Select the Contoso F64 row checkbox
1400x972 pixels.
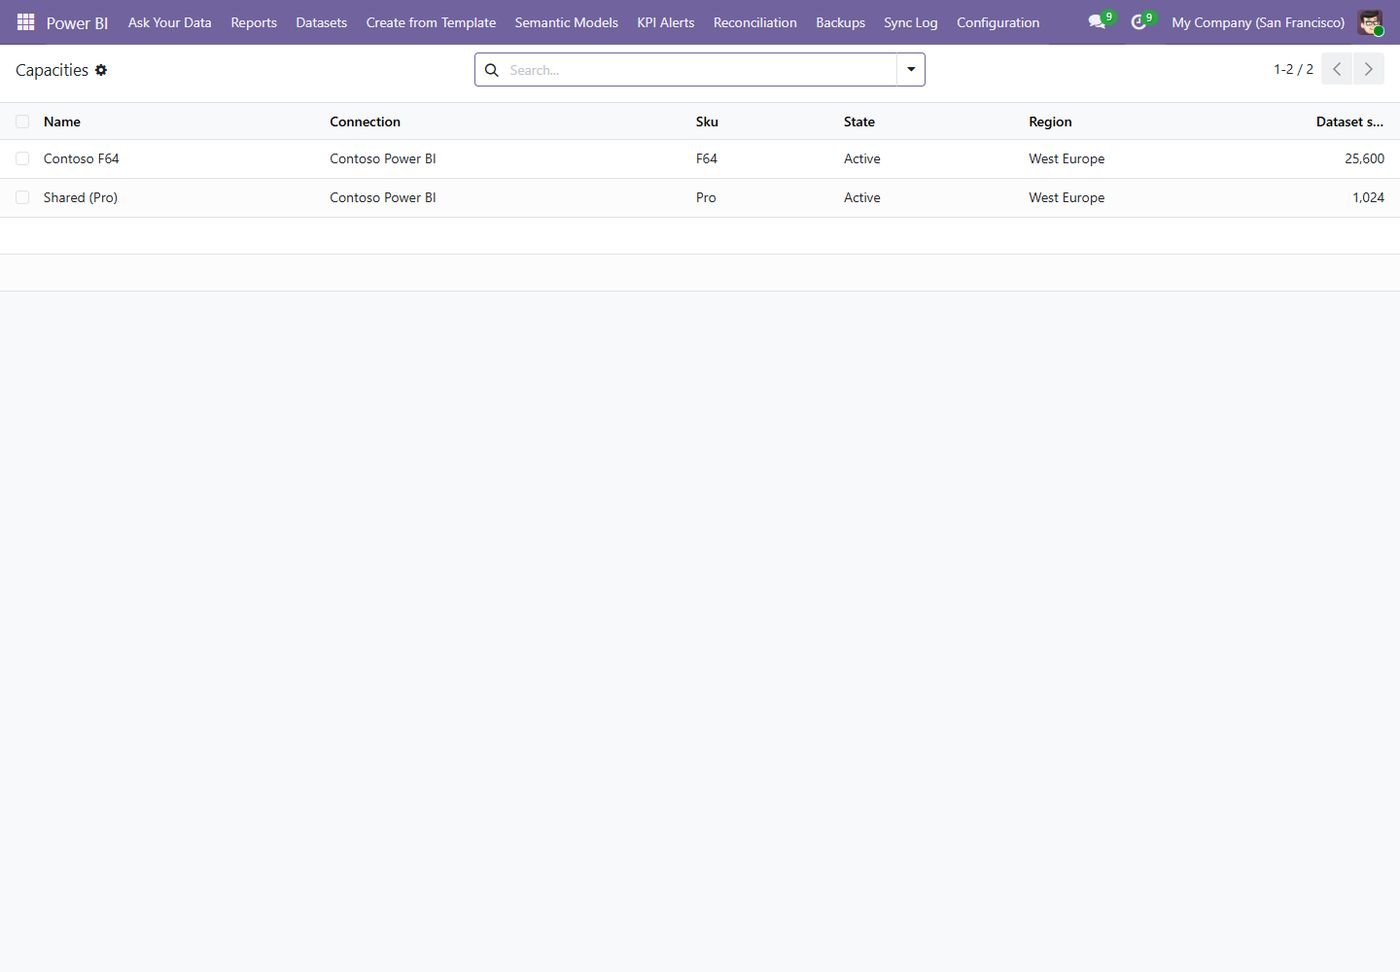click(x=22, y=159)
